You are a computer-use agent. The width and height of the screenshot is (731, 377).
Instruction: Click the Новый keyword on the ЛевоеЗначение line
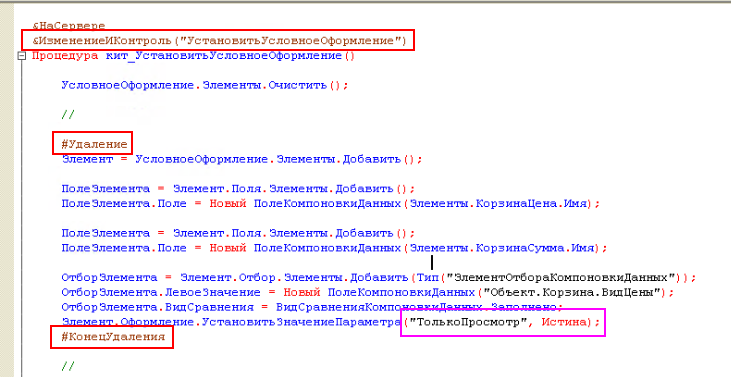[302, 293]
